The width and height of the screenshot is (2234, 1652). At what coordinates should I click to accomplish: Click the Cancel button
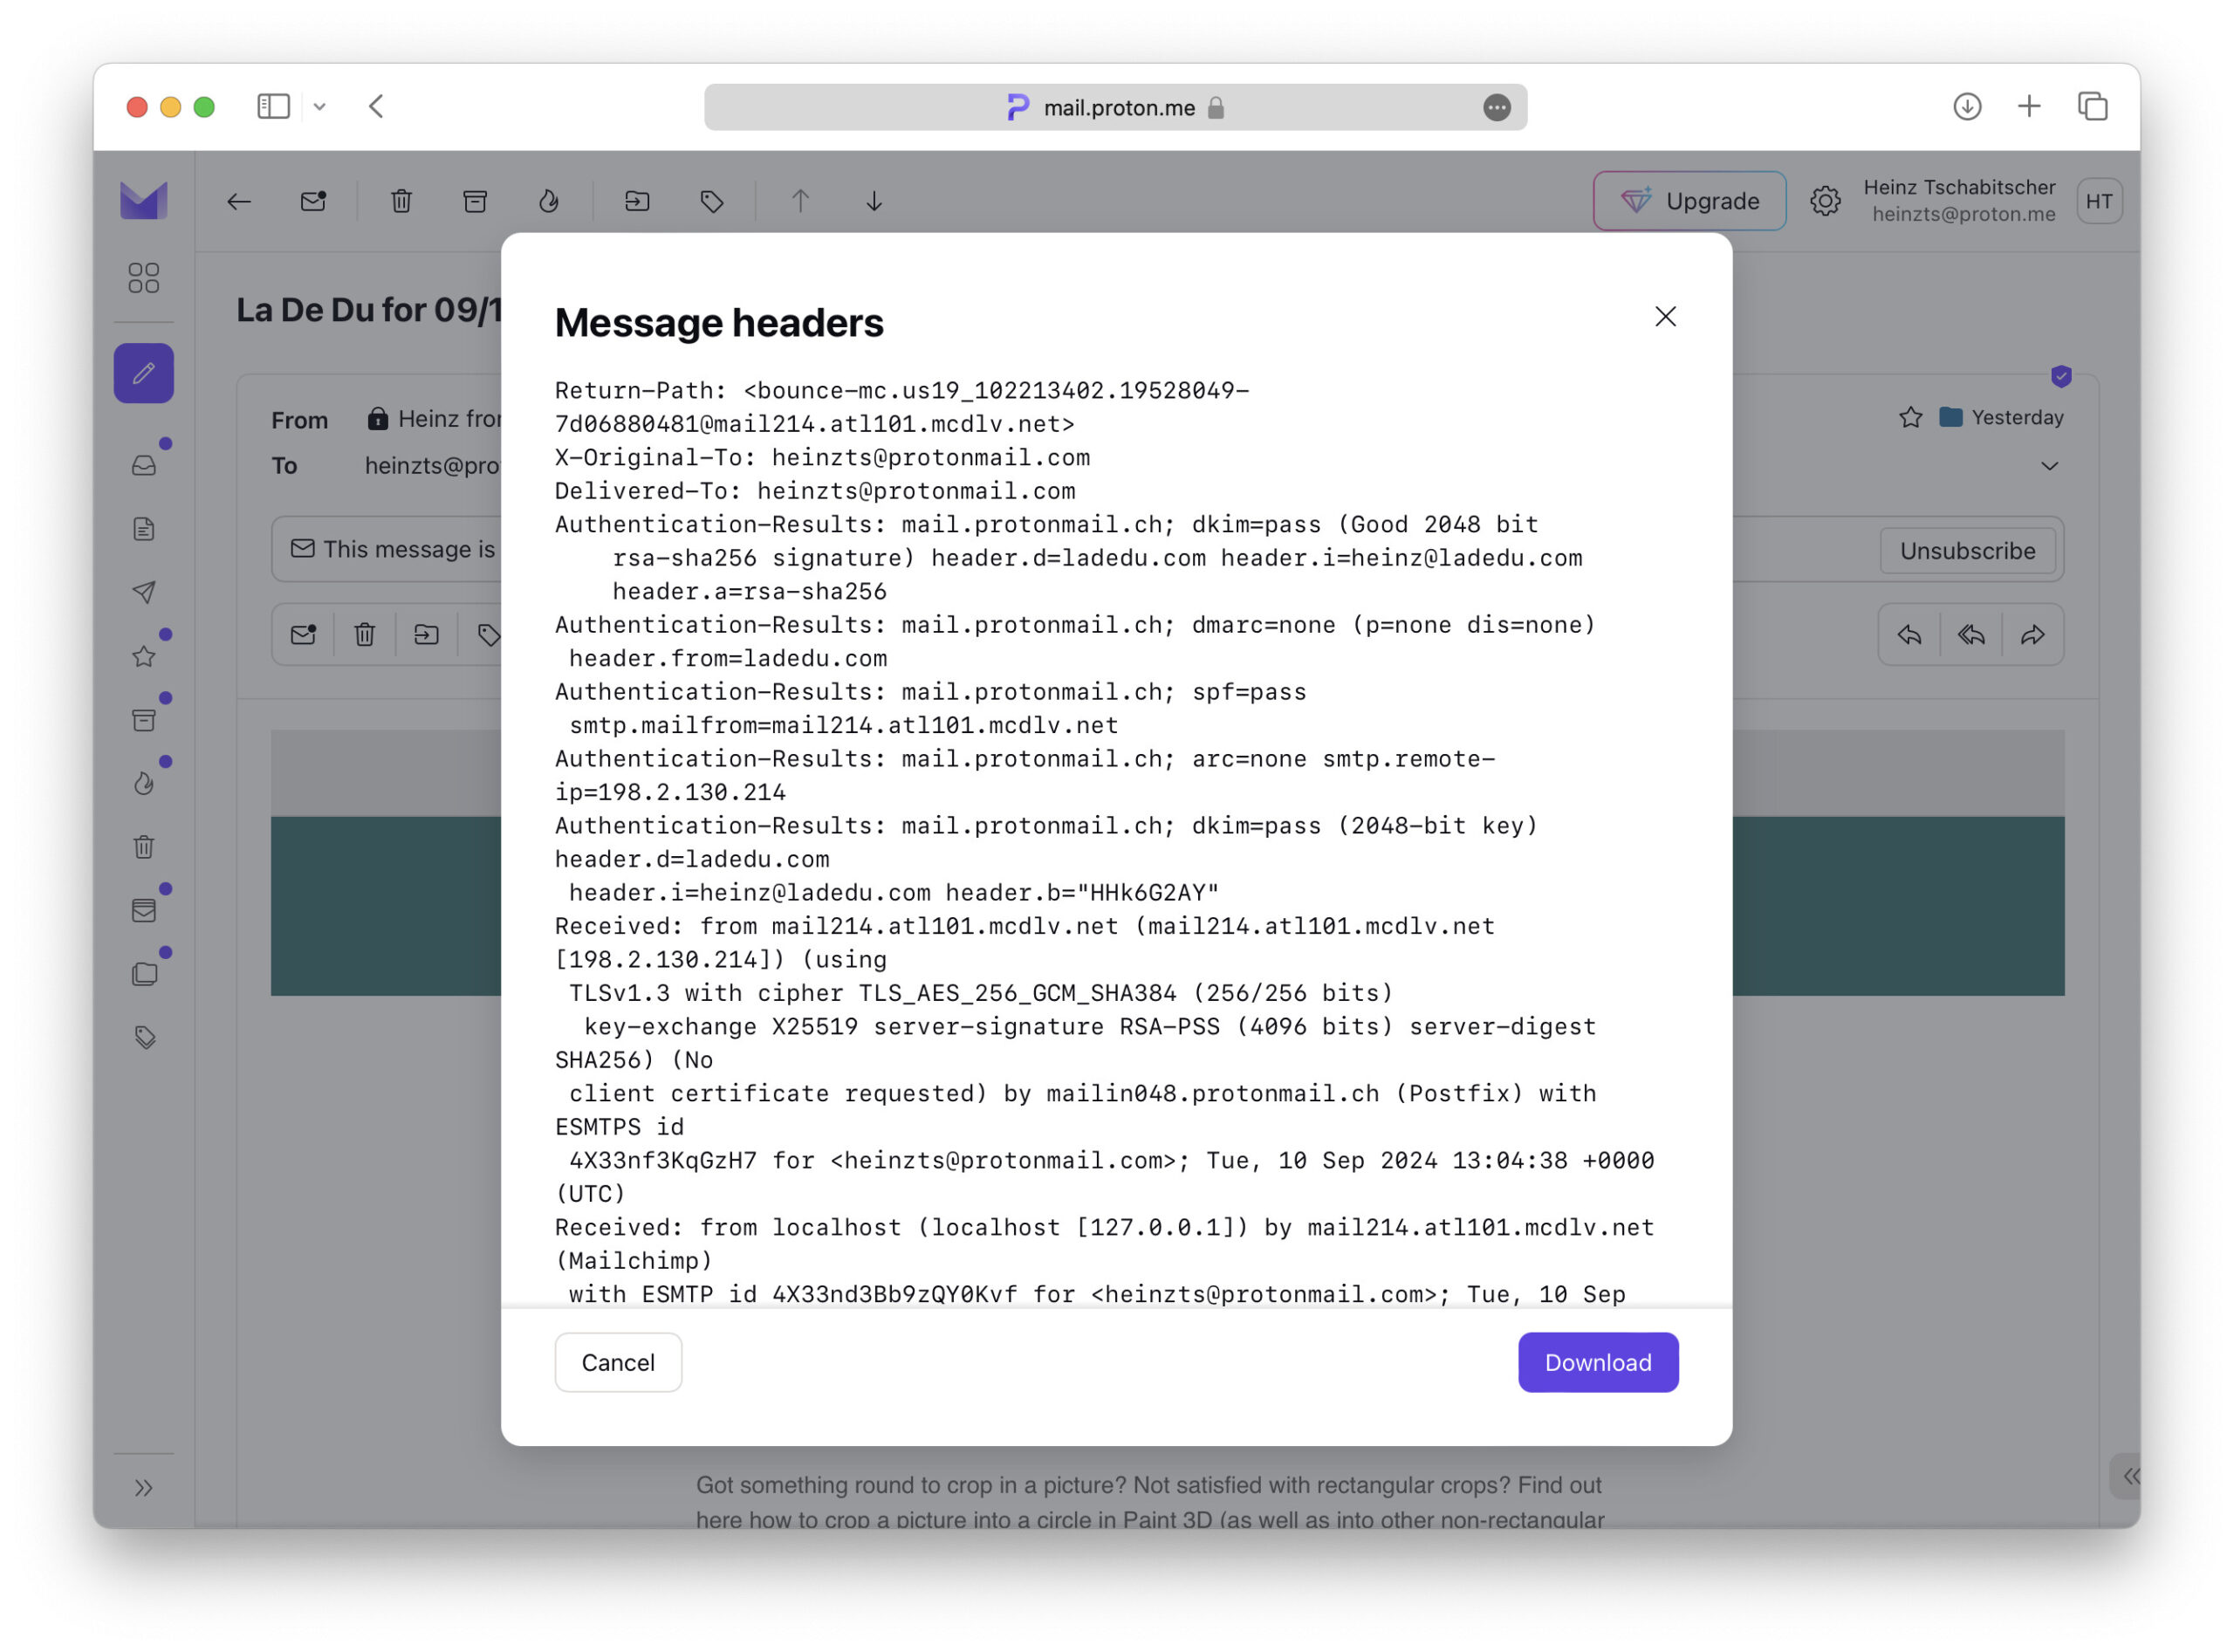point(618,1362)
